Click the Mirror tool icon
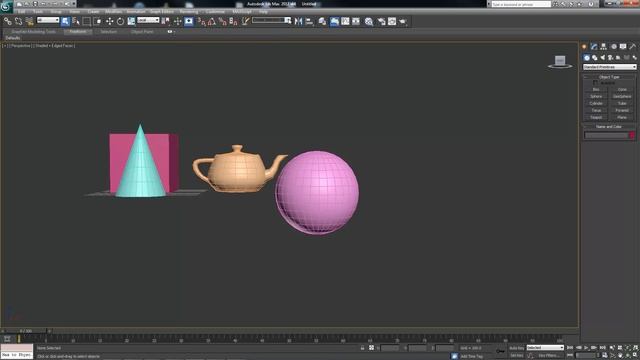Viewport: 640px width, 360px height. 298,21
